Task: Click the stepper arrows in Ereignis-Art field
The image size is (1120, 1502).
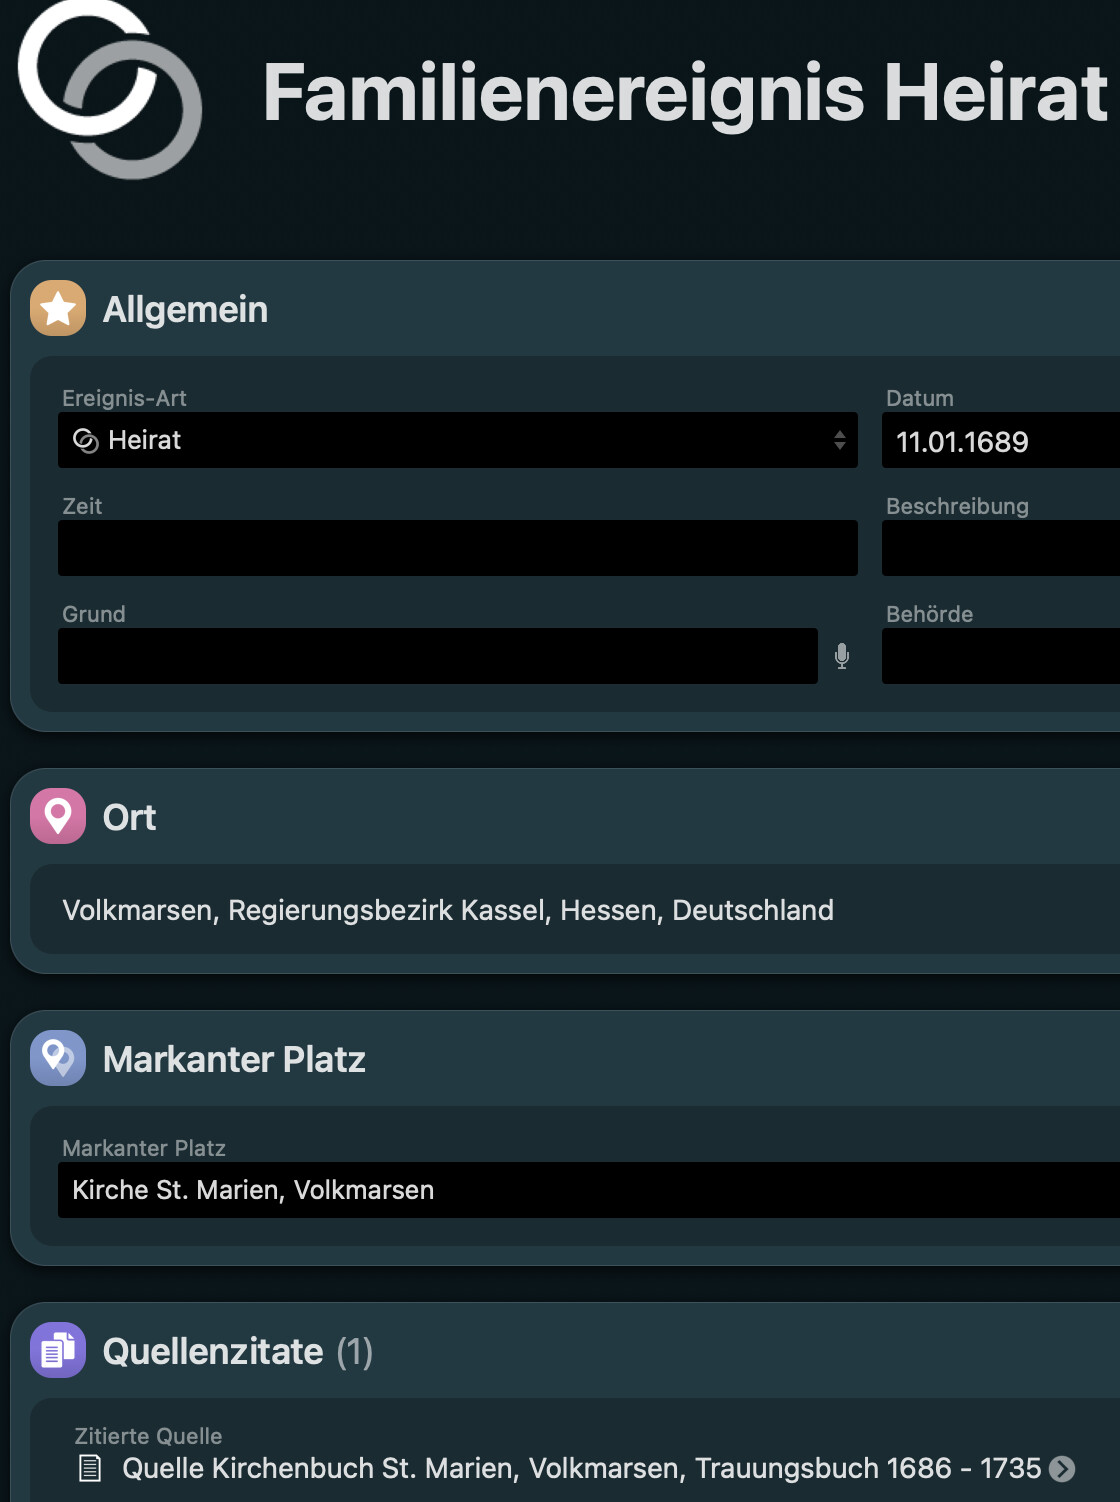Action: click(x=840, y=440)
